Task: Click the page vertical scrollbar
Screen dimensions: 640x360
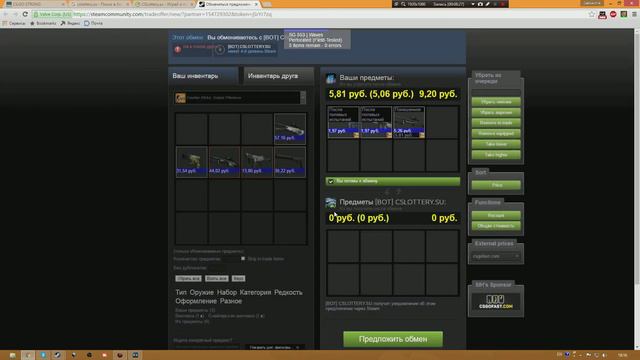Action: pos(637,189)
